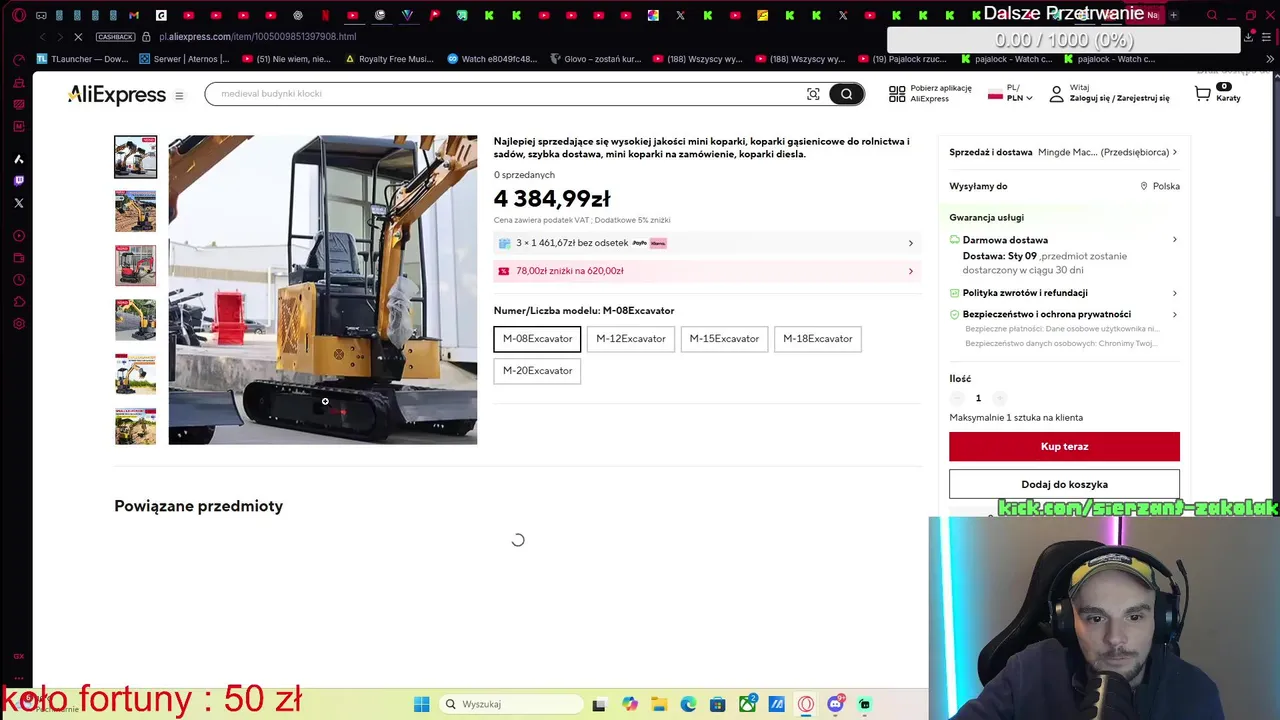Click the Dodaj do koszyka button
This screenshot has height=720, width=1280.
[1064, 484]
